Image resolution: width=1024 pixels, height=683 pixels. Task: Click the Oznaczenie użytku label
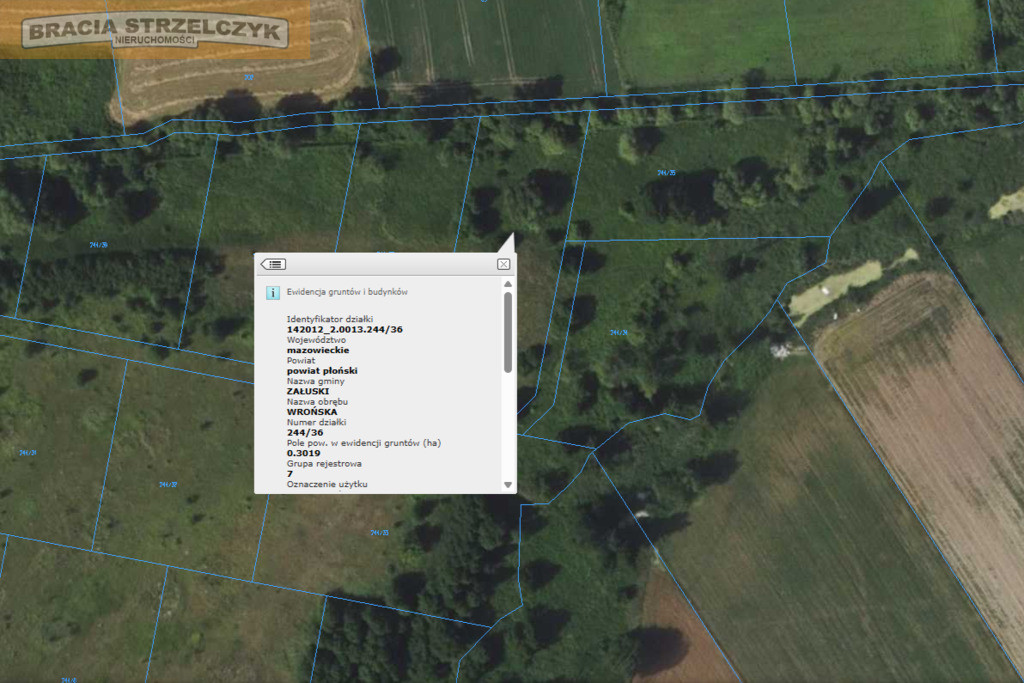[x=327, y=484]
